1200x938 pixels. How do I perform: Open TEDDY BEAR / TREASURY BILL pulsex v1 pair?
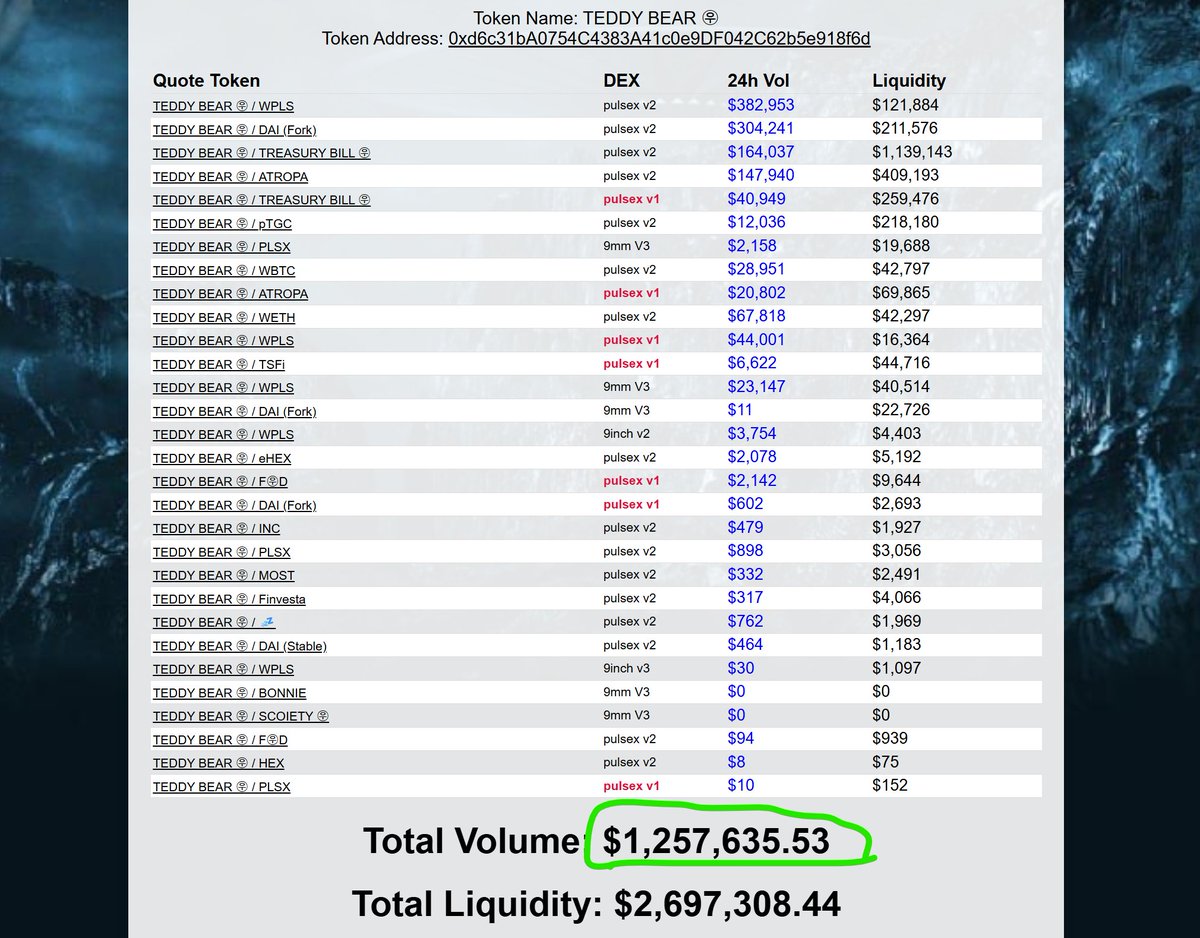coord(262,200)
